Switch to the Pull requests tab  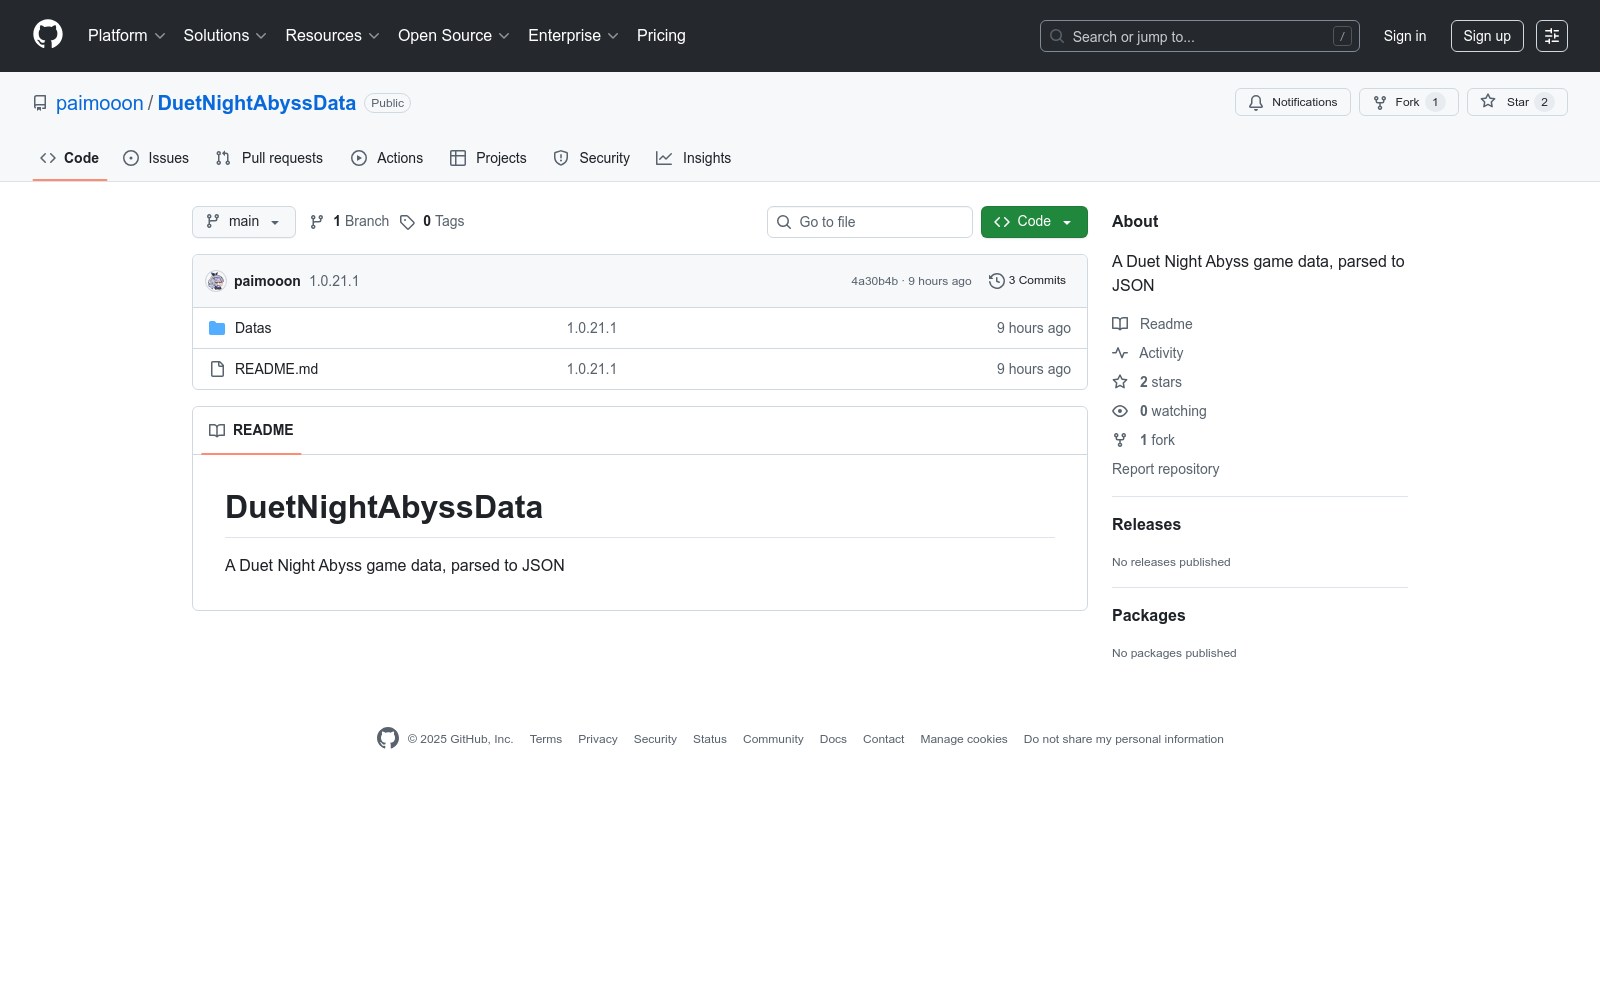(269, 158)
